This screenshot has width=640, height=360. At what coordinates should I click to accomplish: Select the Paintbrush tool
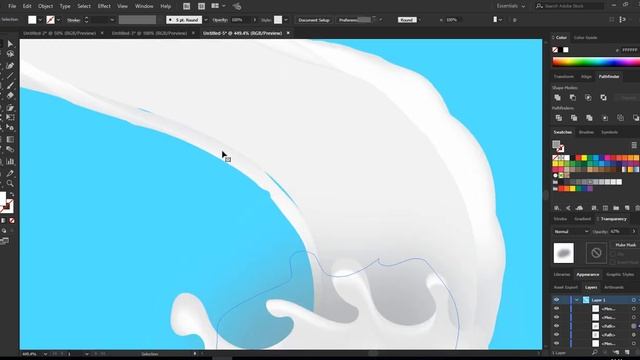[10, 86]
